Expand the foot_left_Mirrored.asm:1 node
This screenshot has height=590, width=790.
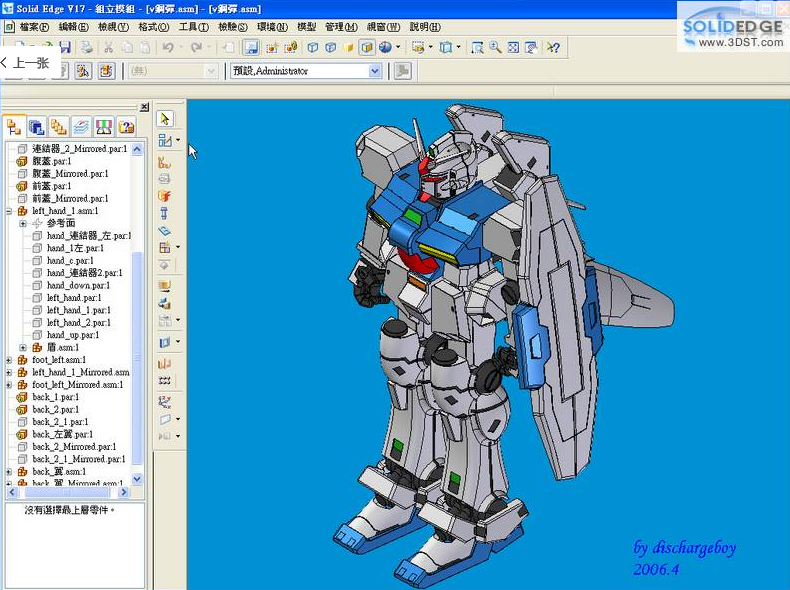9,385
